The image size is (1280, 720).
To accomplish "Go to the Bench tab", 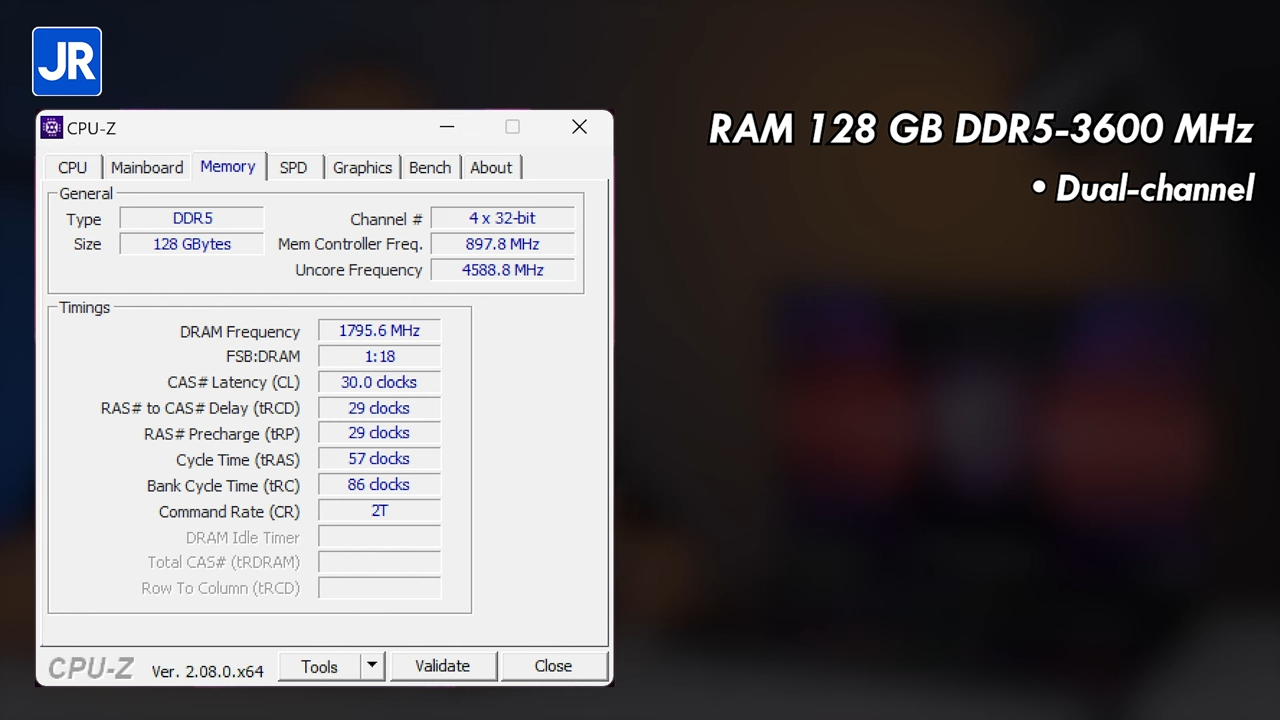I will click(x=430, y=168).
